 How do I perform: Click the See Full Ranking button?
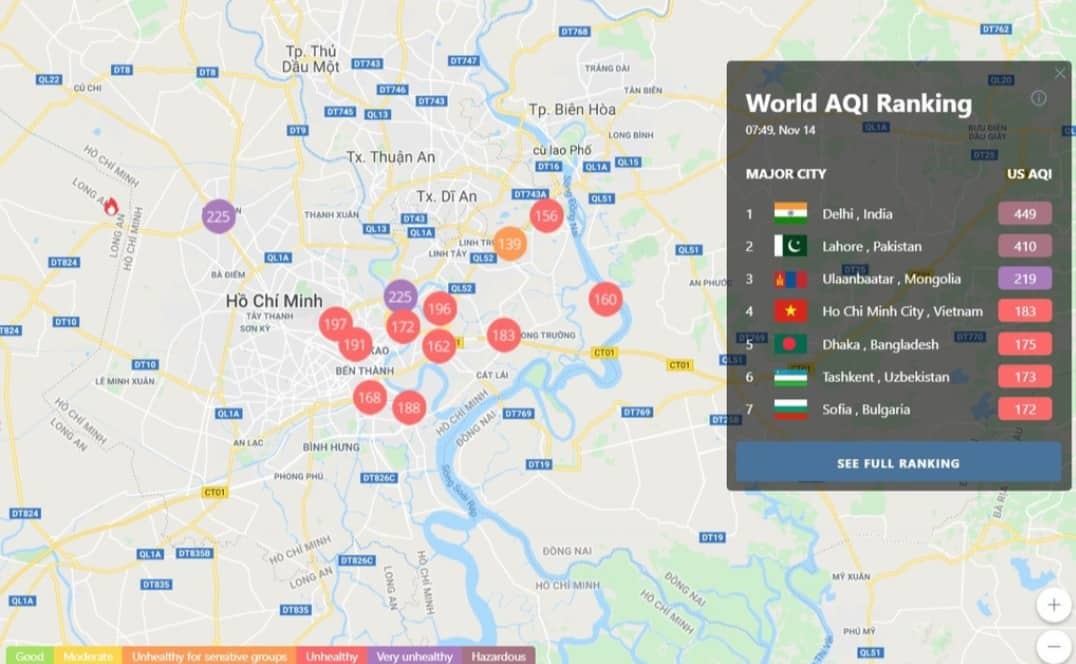pos(898,463)
